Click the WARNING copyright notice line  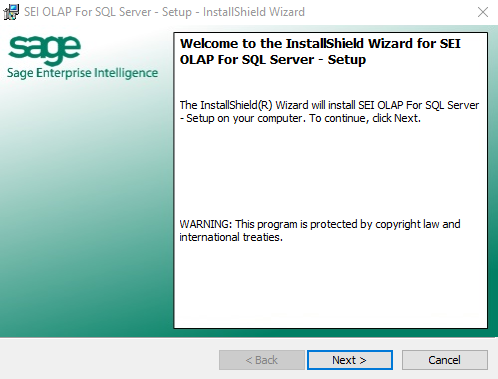click(320, 224)
